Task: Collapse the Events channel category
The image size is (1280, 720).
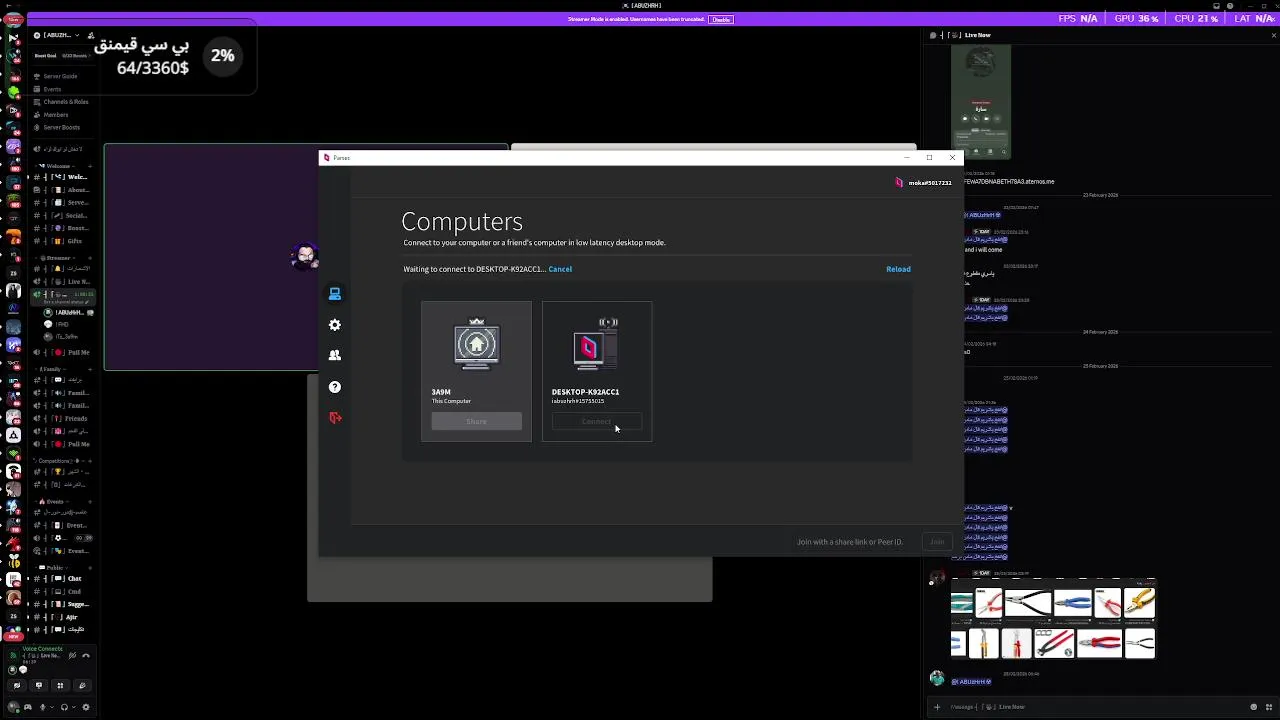Action: pyautogui.click(x=52, y=502)
